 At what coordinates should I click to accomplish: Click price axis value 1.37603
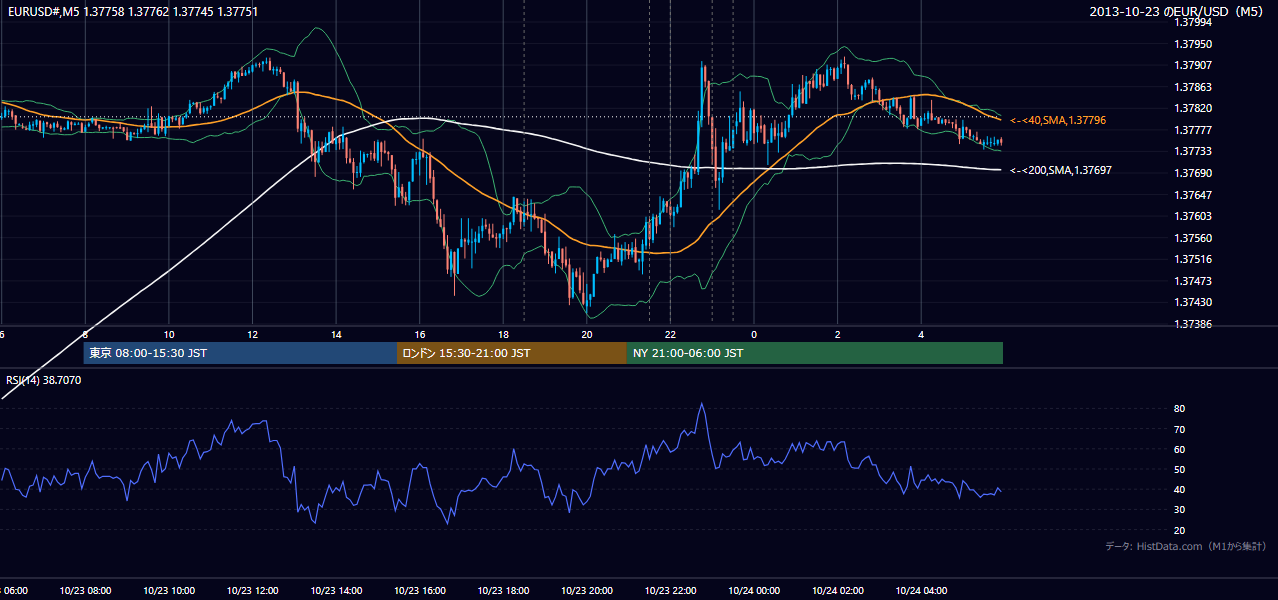1193,216
